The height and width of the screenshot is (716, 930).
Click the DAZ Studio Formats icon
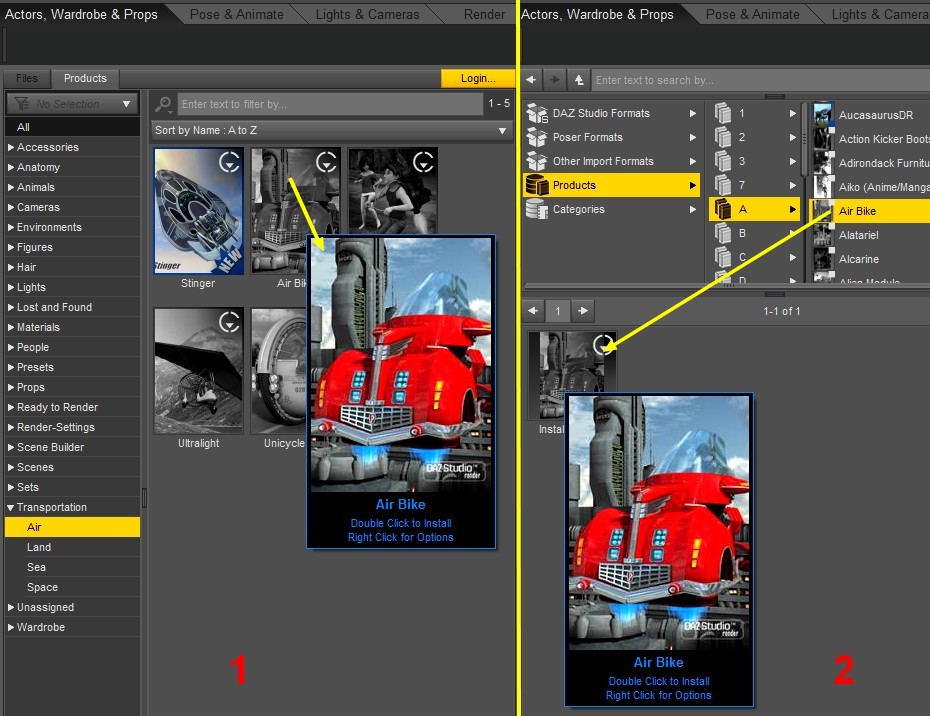(537, 113)
